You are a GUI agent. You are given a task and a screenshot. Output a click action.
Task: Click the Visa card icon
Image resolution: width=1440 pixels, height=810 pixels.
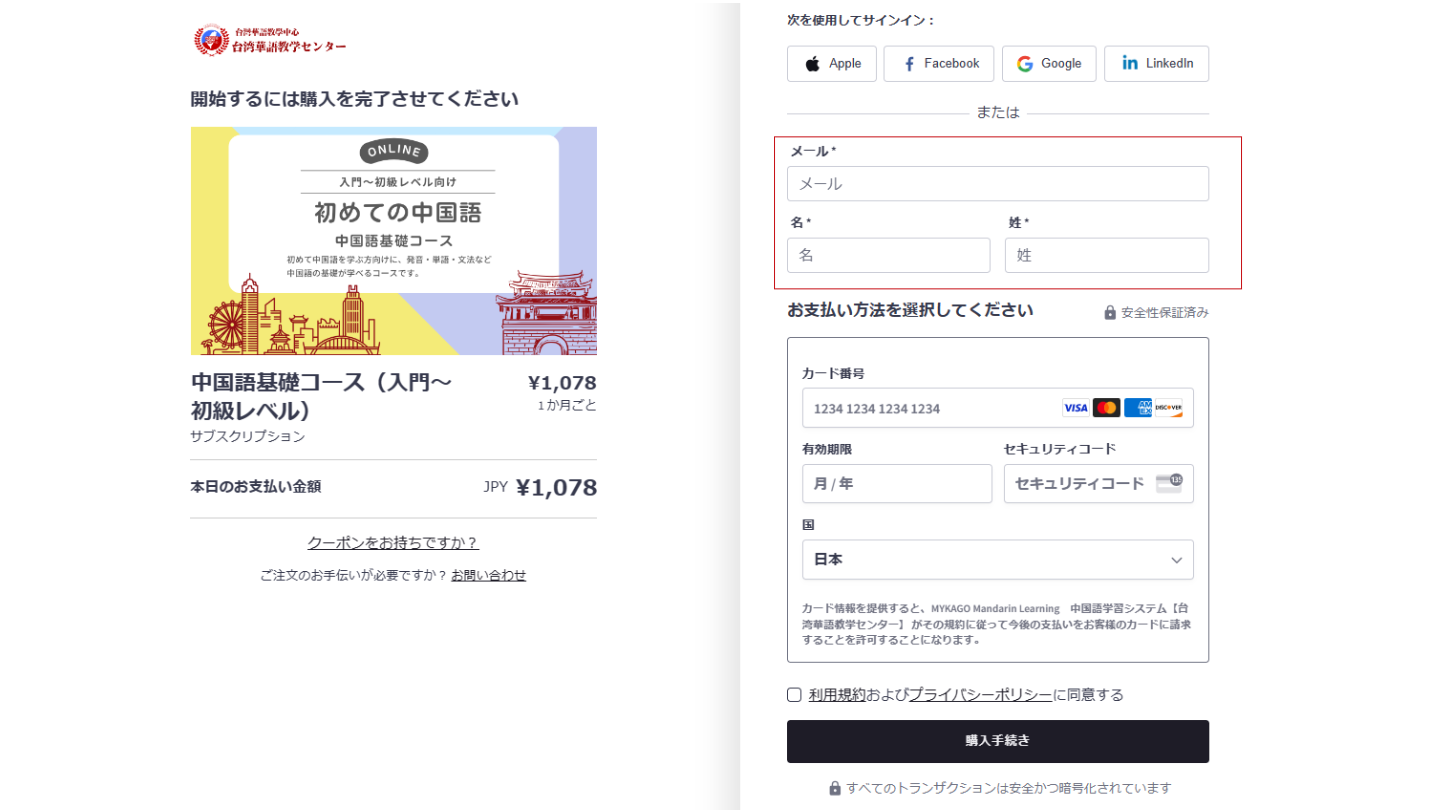1076,408
